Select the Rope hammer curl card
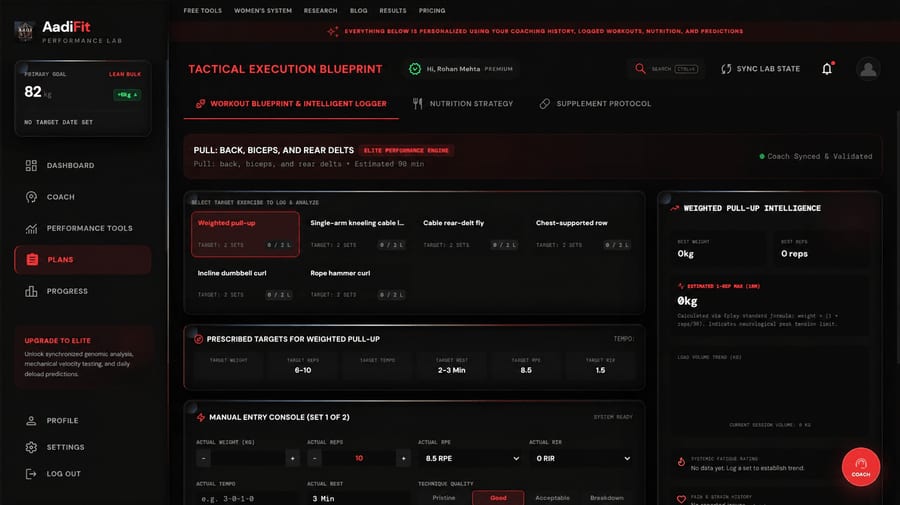The height and width of the screenshot is (505, 900). tap(358, 284)
